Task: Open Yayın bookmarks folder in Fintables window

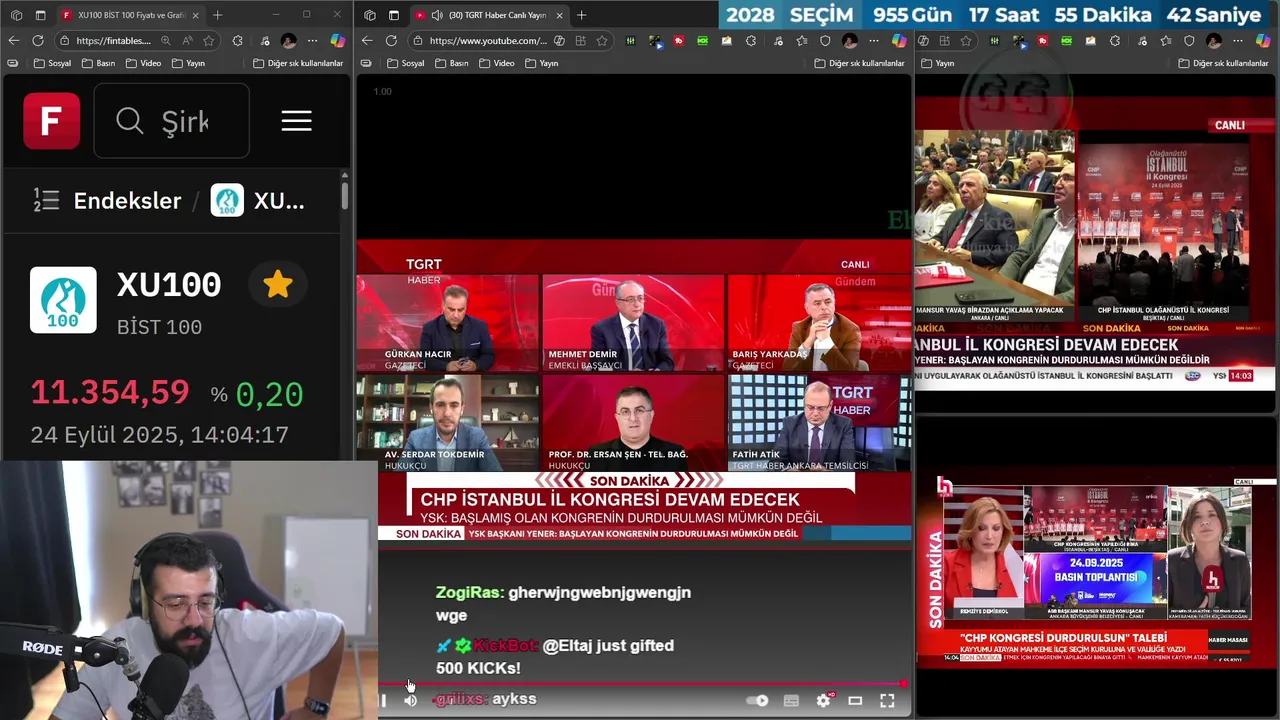Action: pyautogui.click(x=188, y=63)
